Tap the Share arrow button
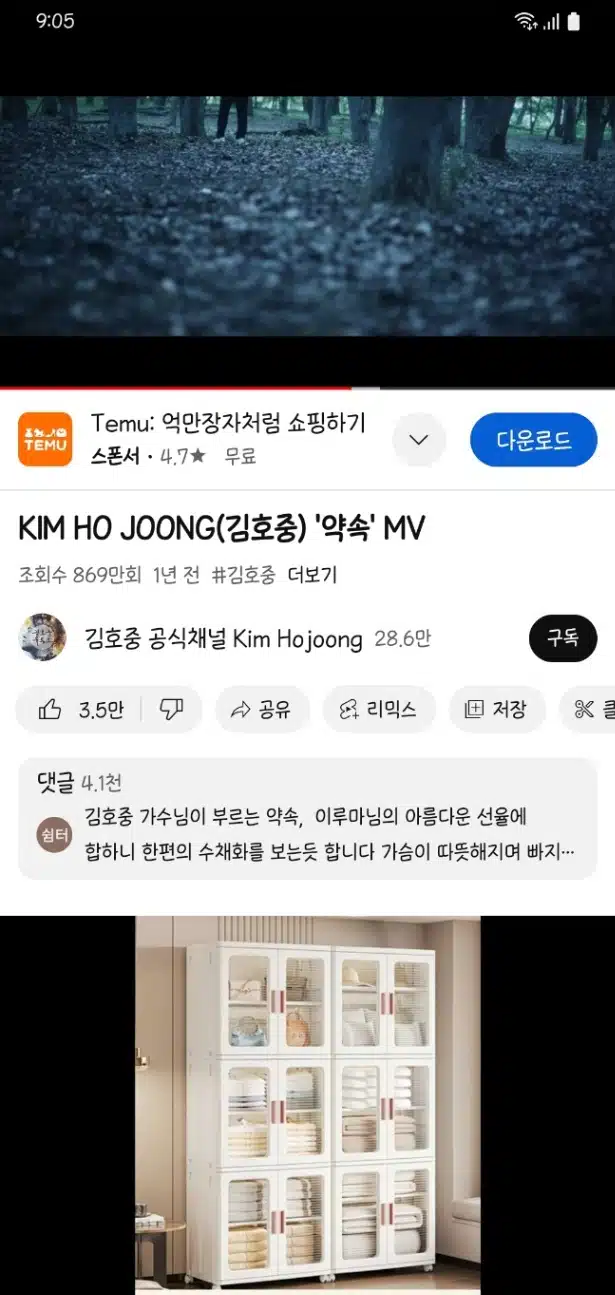The width and height of the screenshot is (615, 1295). coord(262,710)
